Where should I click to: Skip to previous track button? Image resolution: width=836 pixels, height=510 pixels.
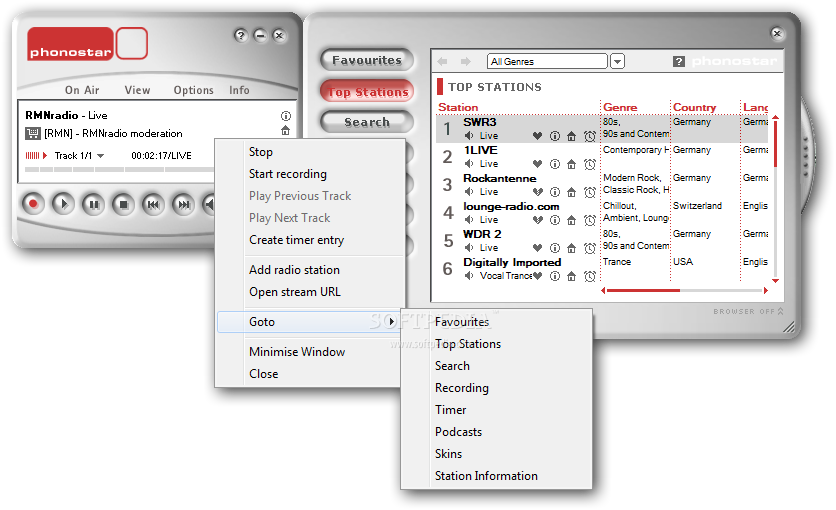tap(153, 204)
